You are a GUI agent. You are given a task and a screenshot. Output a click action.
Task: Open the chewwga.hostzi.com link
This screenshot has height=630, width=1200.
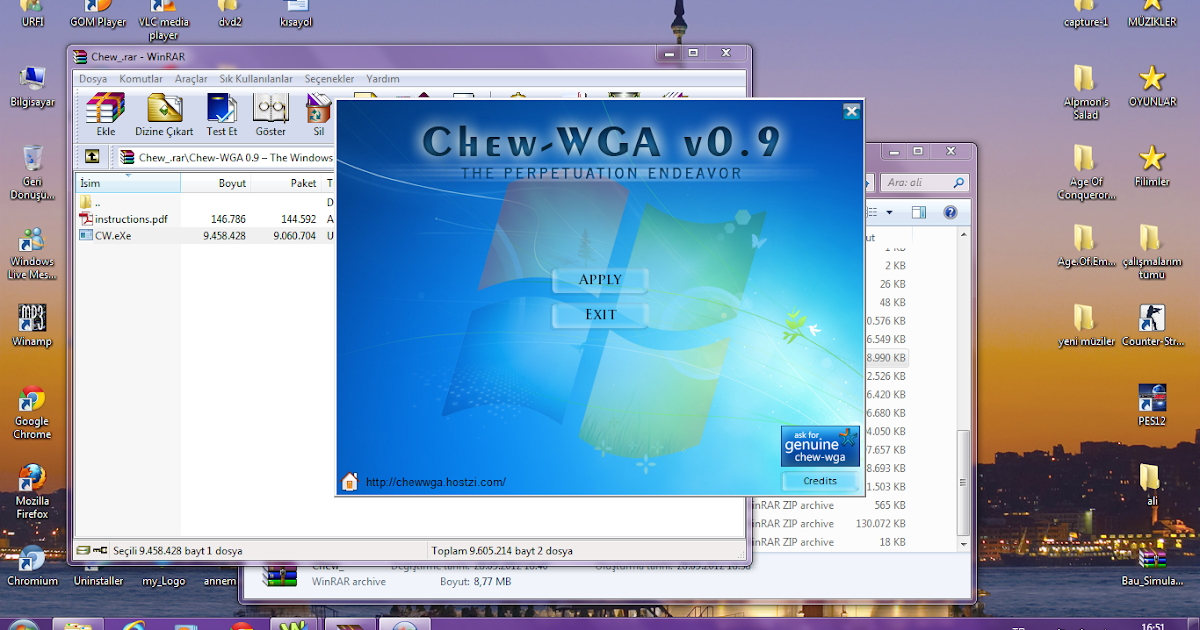coord(436,482)
